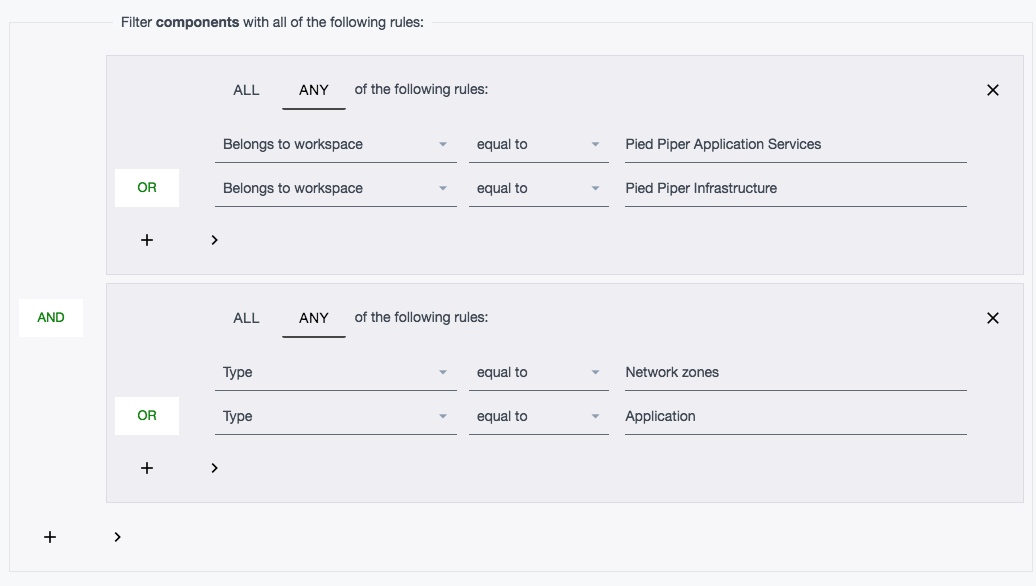The image size is (1036, 586).
Task: Click the + icon to add a rule in the first group
Action: pos(147,240)
